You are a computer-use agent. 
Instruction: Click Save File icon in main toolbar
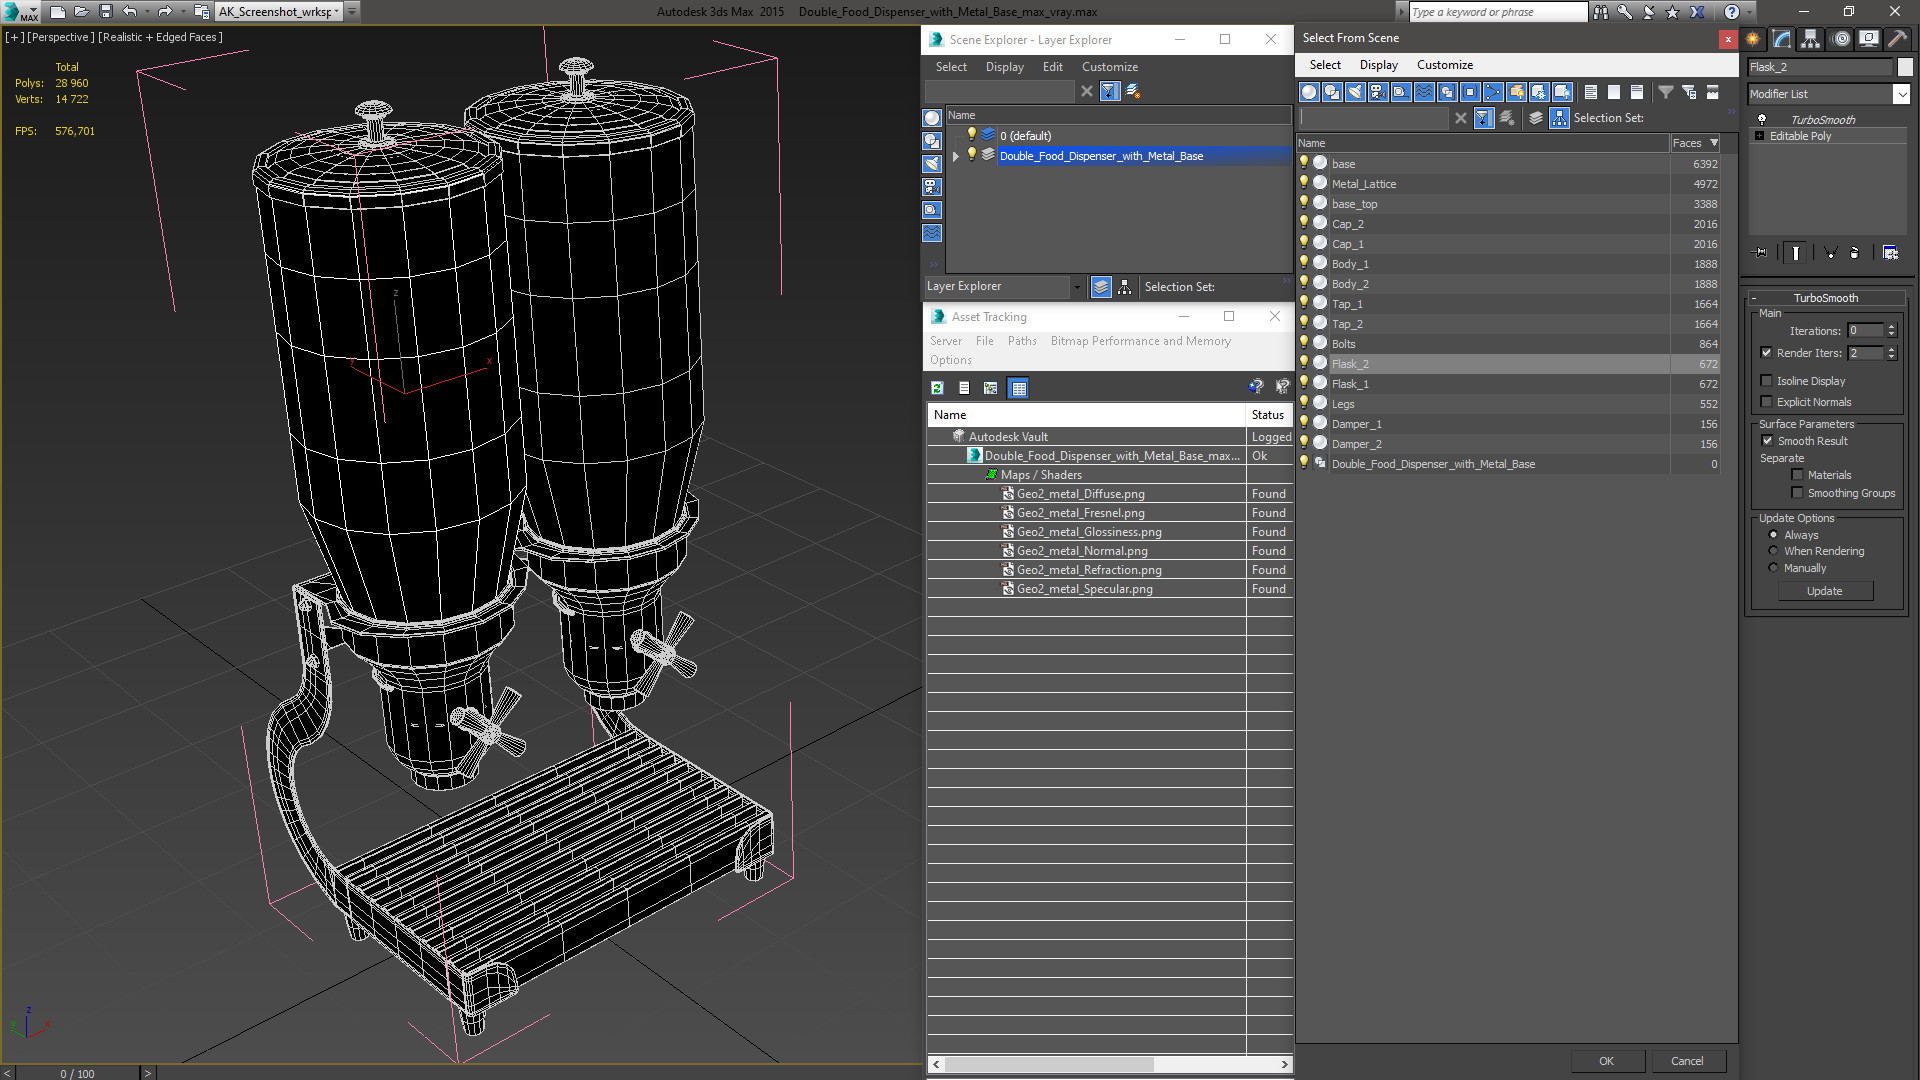(x=105, y=12)
